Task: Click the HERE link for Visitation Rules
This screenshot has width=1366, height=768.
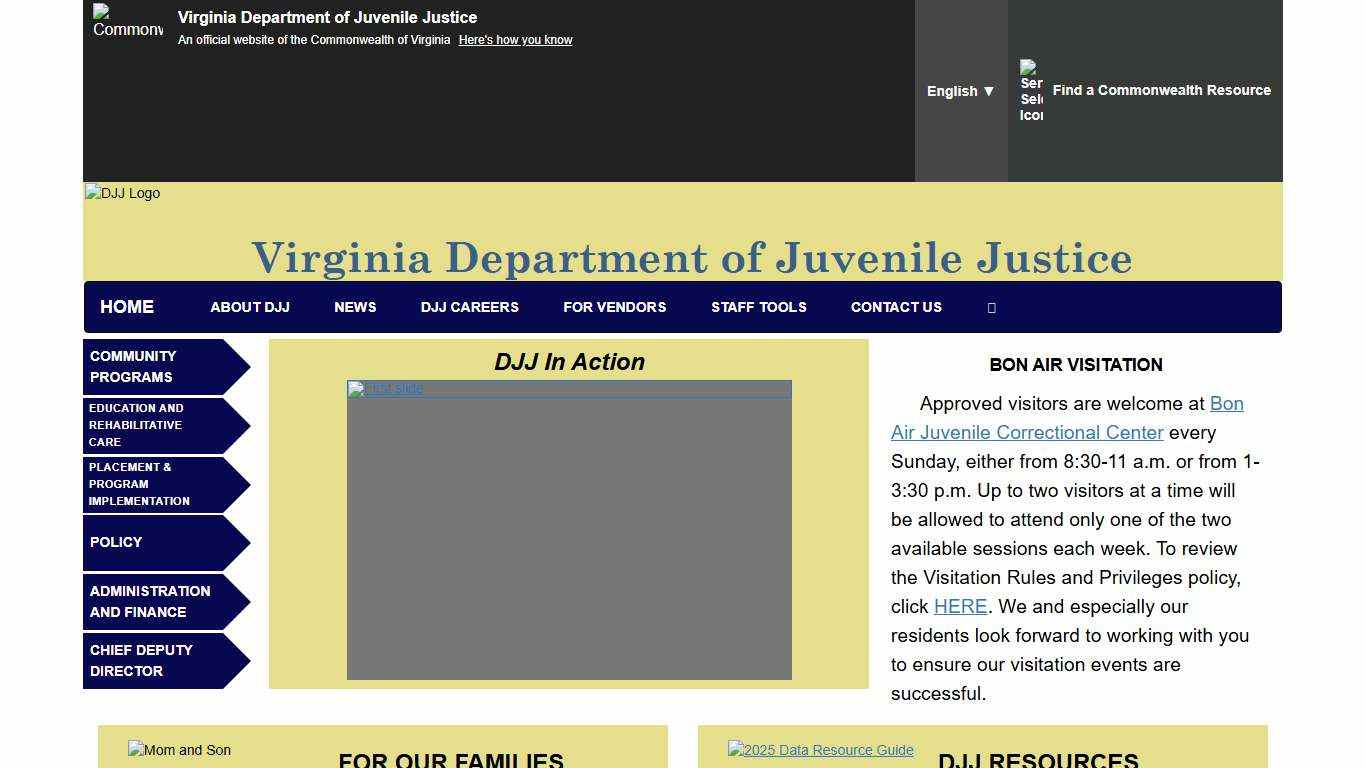Action: (959, 606)
